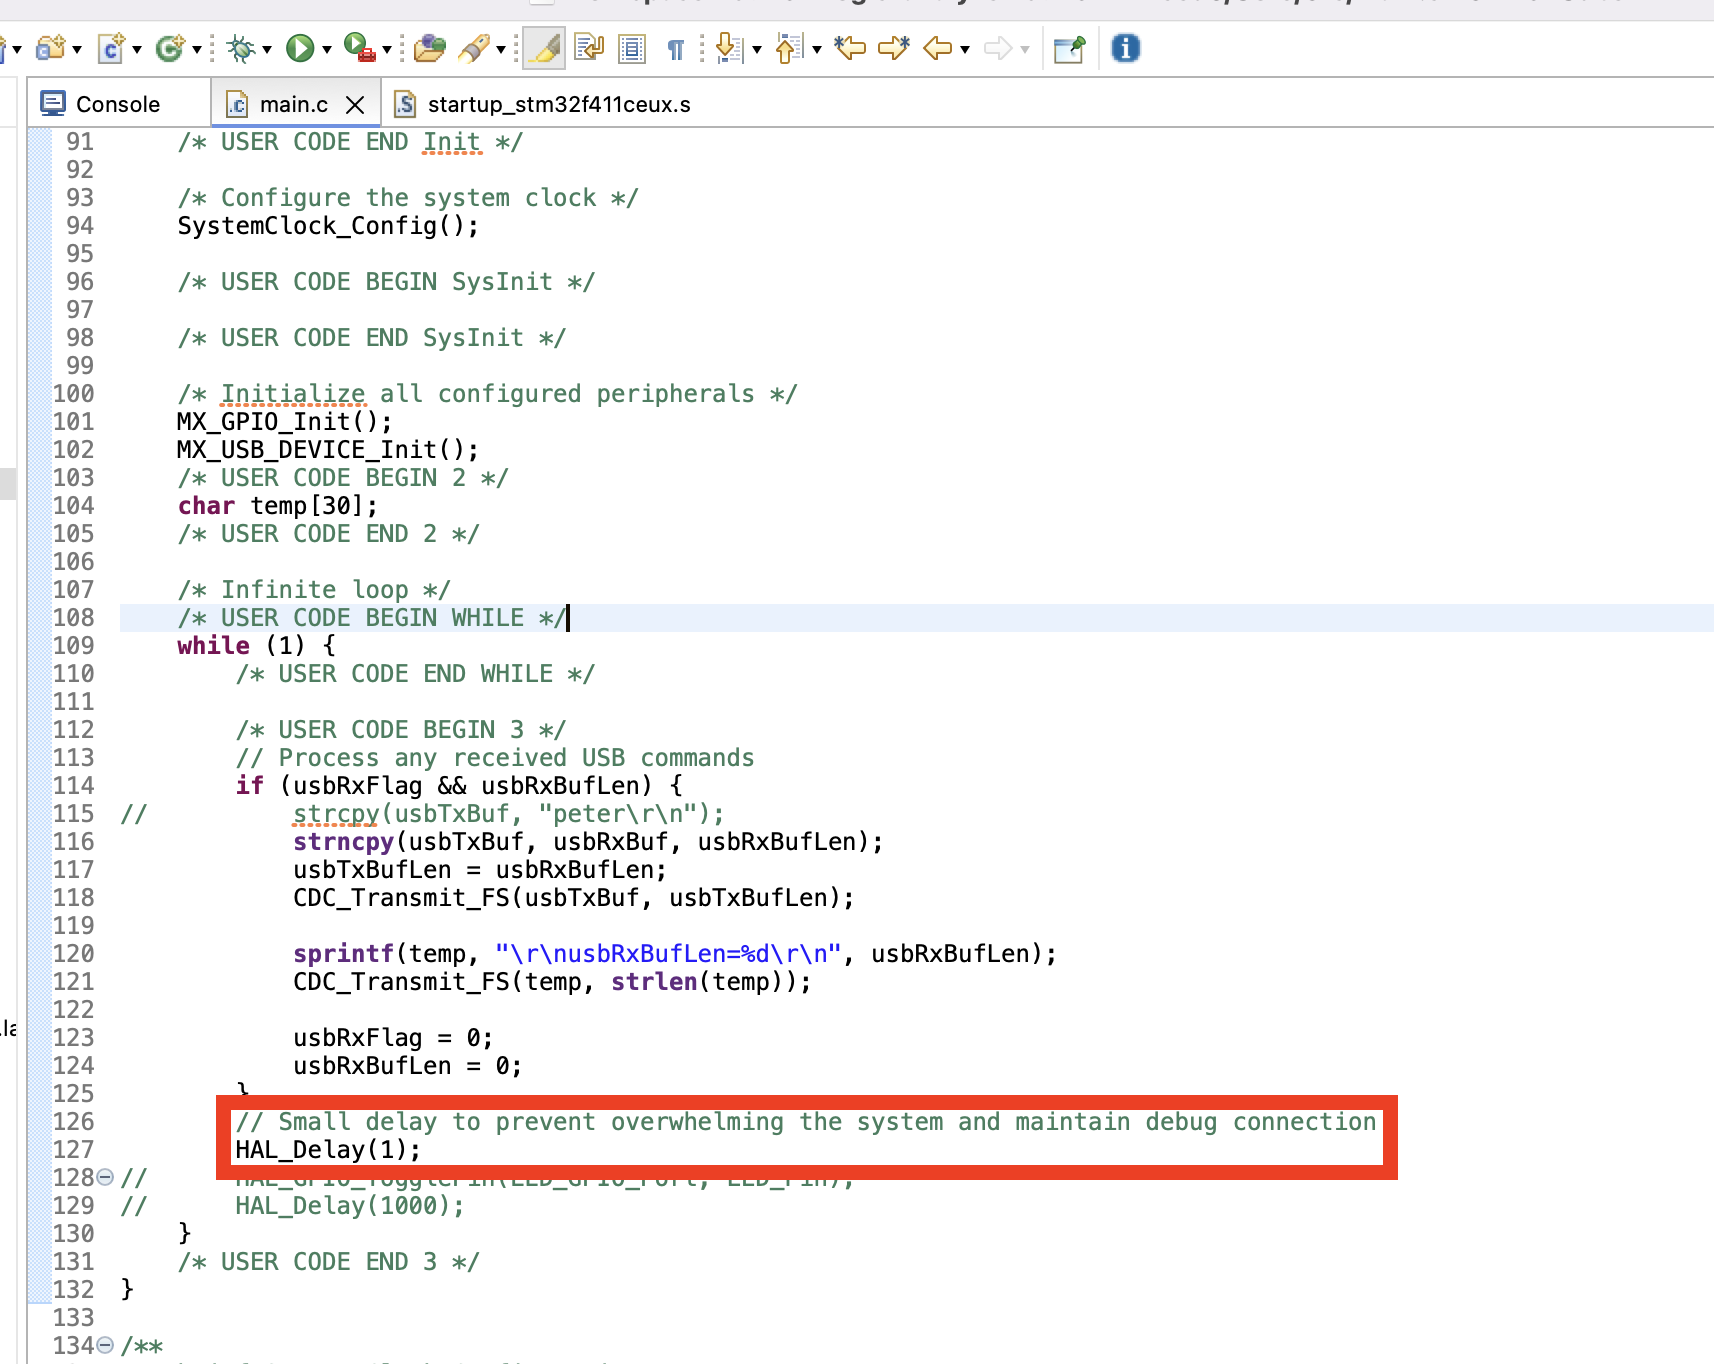
Task: Click usbRxBufLen = 0; on line 124
Action: coord(408,1066)
